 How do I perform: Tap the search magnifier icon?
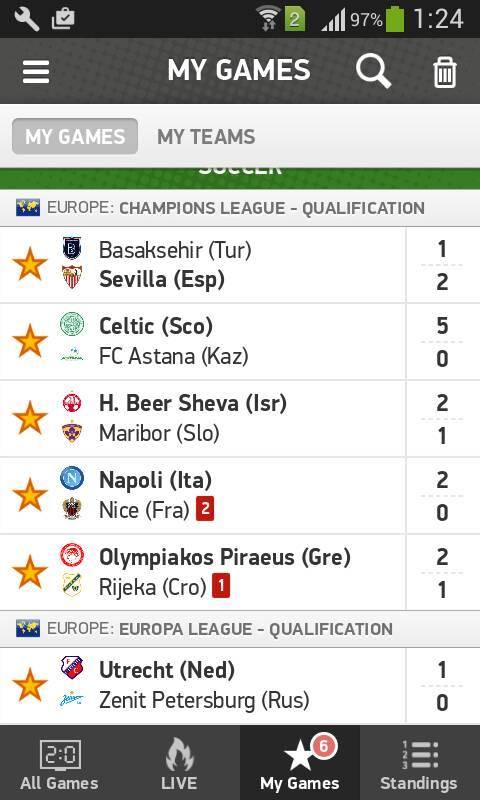click(373, 71)
